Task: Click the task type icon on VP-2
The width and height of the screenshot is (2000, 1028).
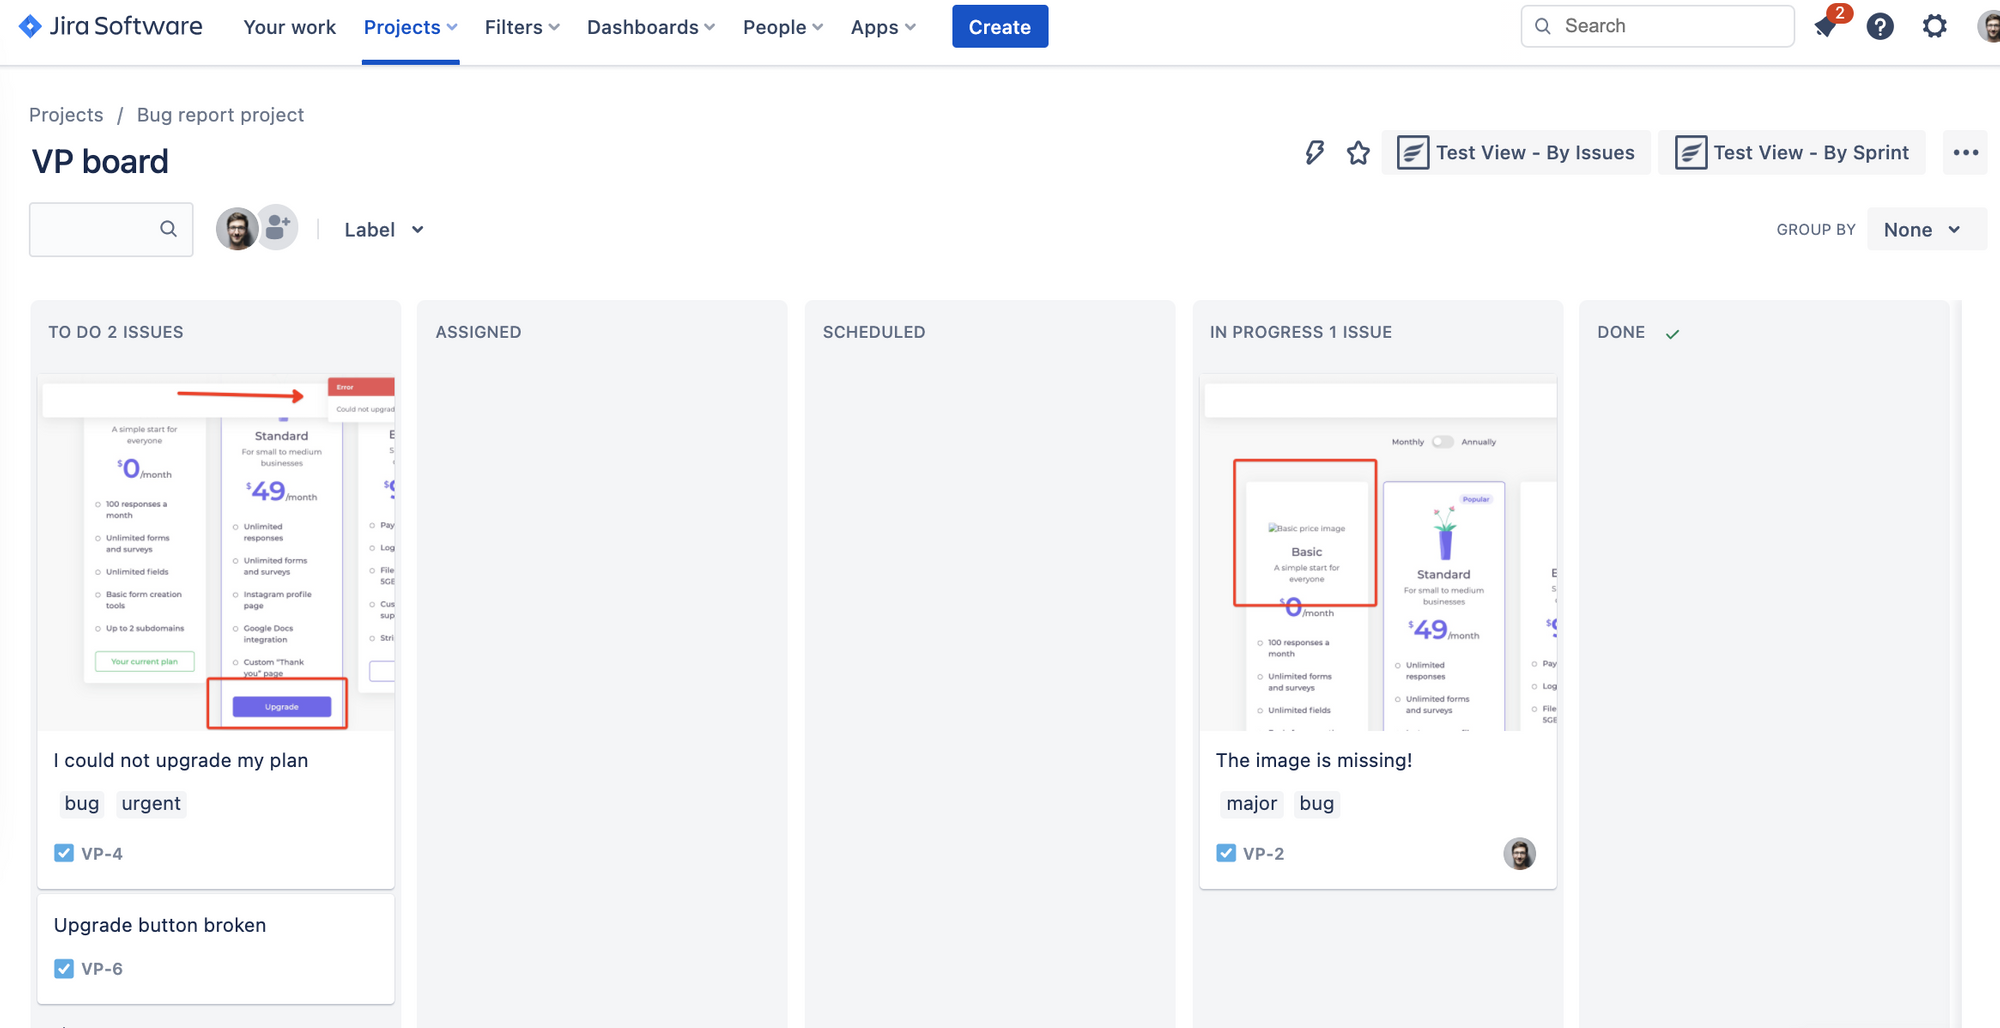Action: click(x=1226, y=853)
